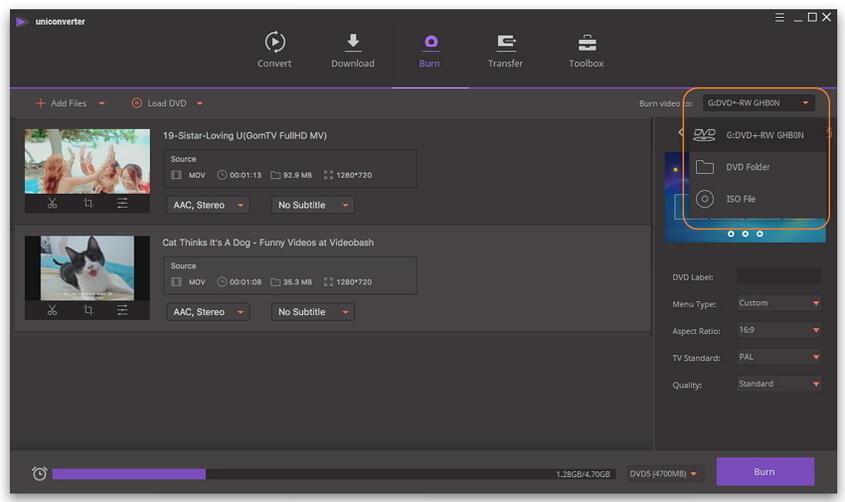
Task: Choose ISO File option
Action: point(758,199)
